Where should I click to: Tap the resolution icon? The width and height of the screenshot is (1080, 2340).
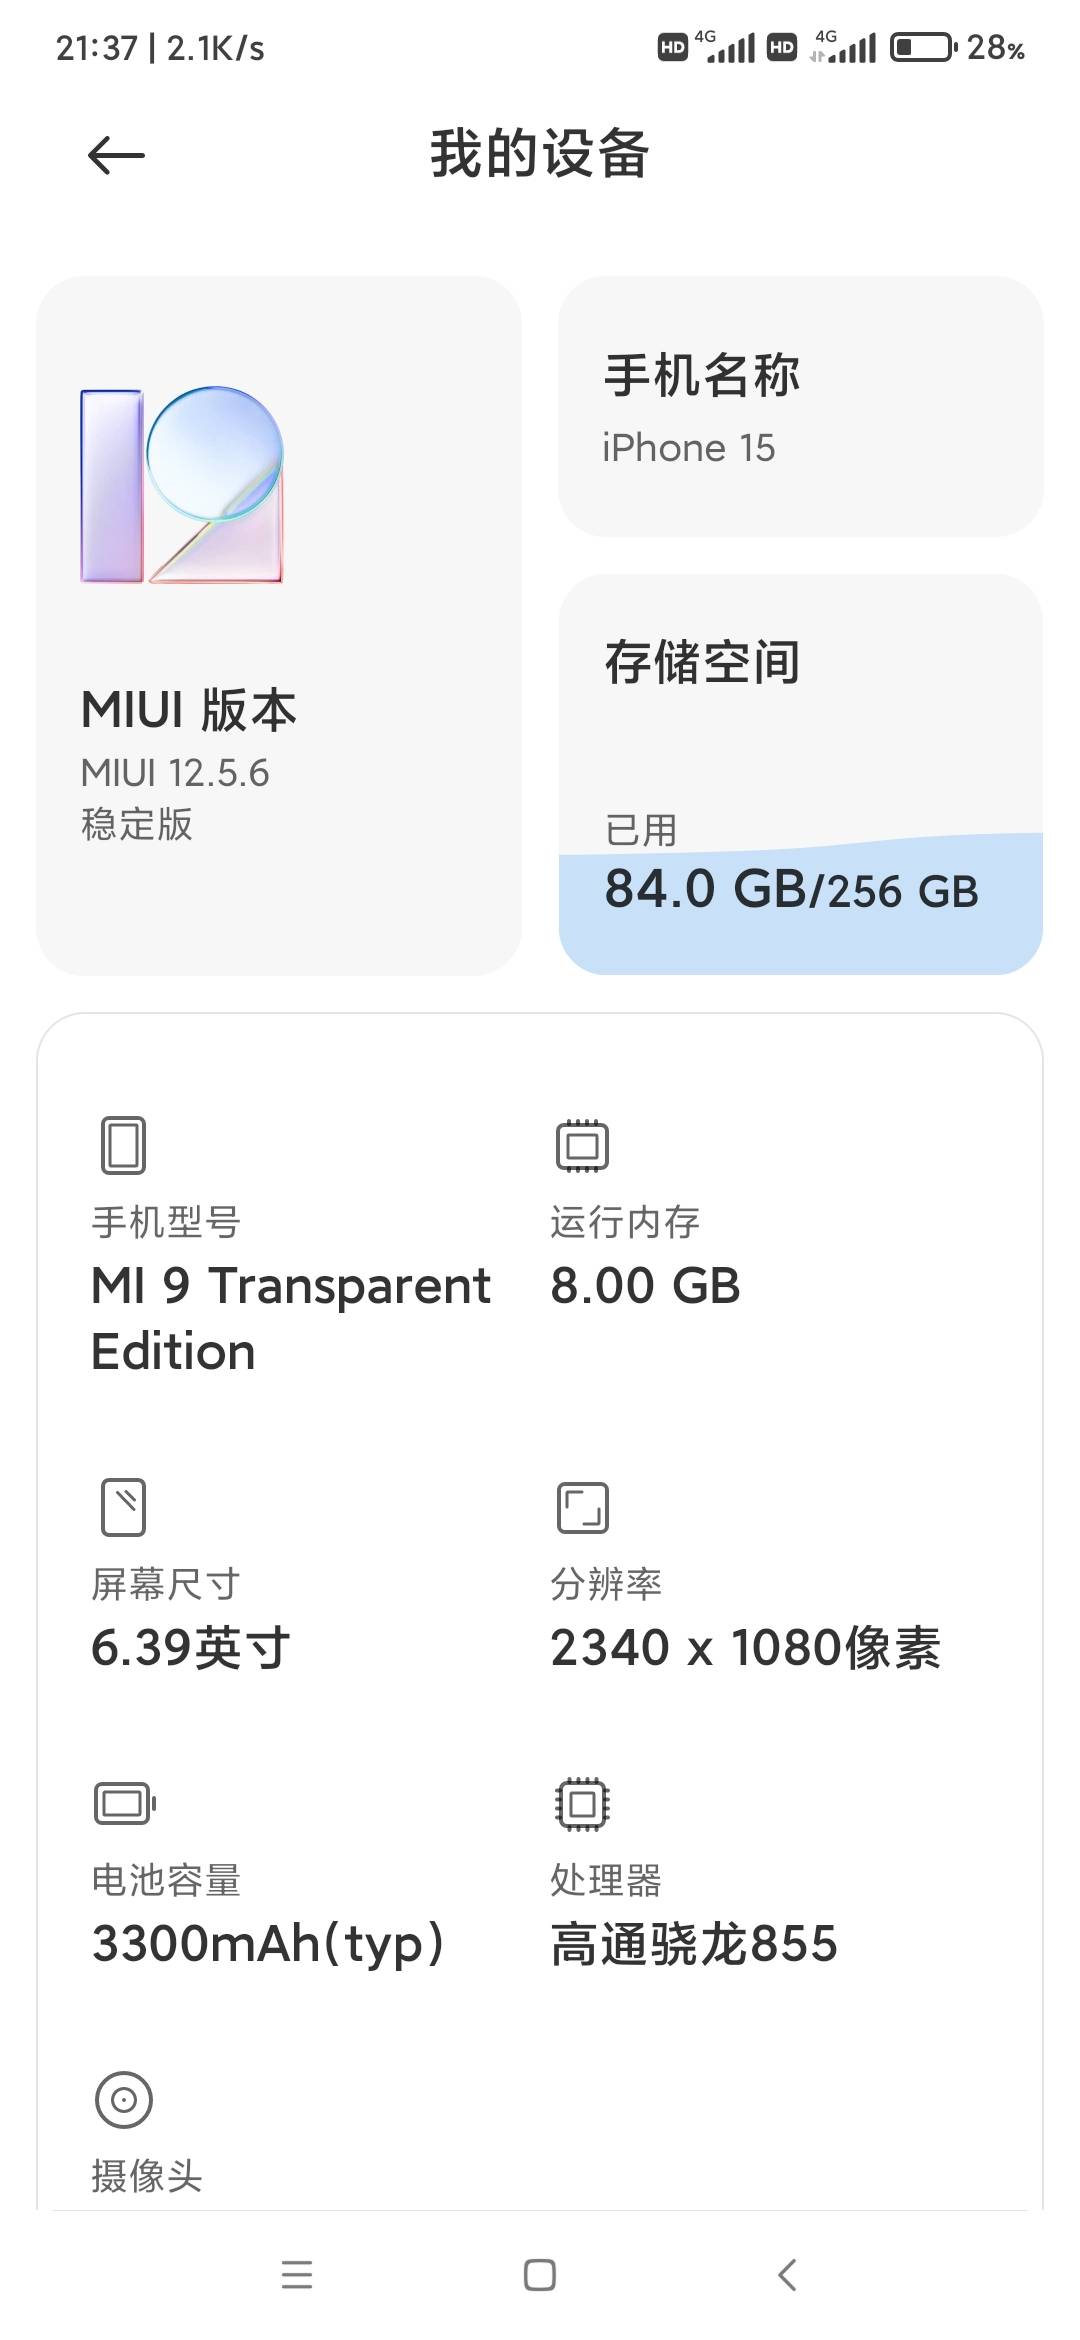point(582,1507)
